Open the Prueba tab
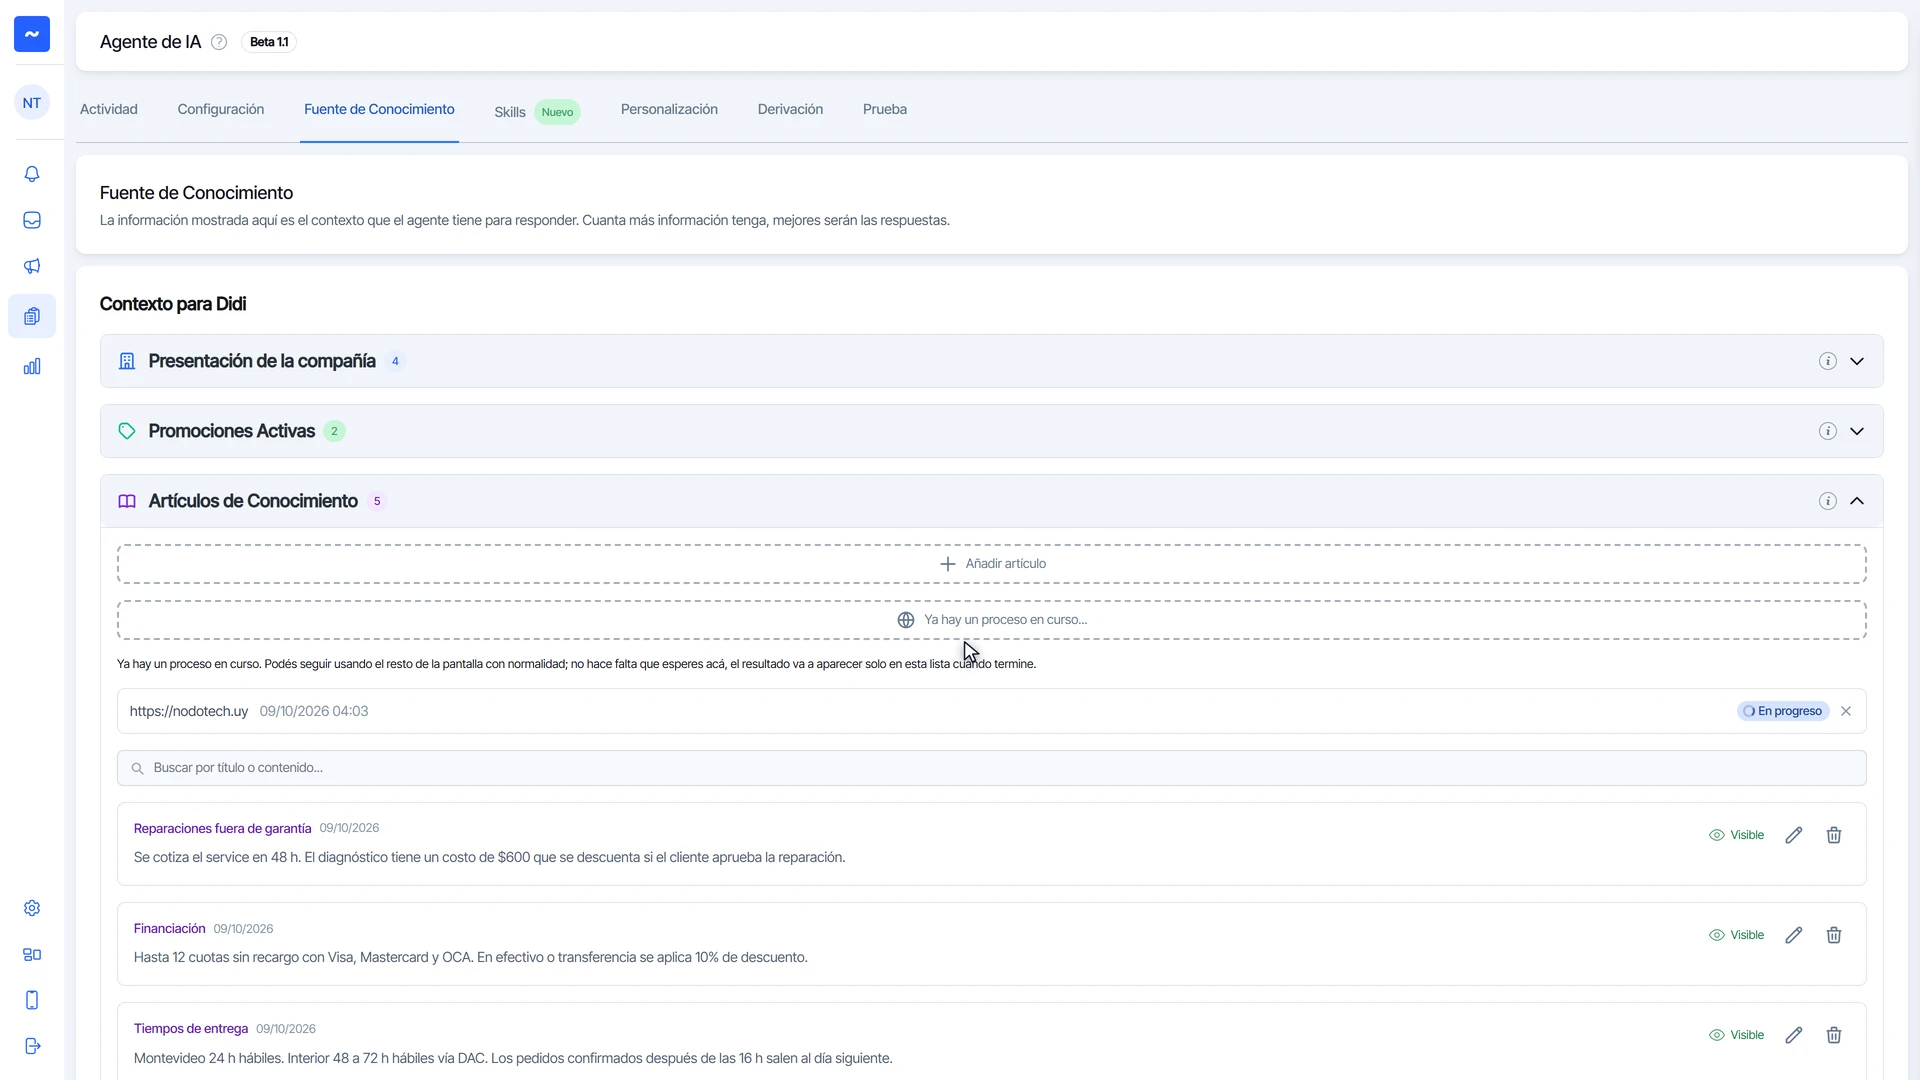The width and height of the screenshot is (1920, 1080). pyautogui.click(x=885, y=109)
